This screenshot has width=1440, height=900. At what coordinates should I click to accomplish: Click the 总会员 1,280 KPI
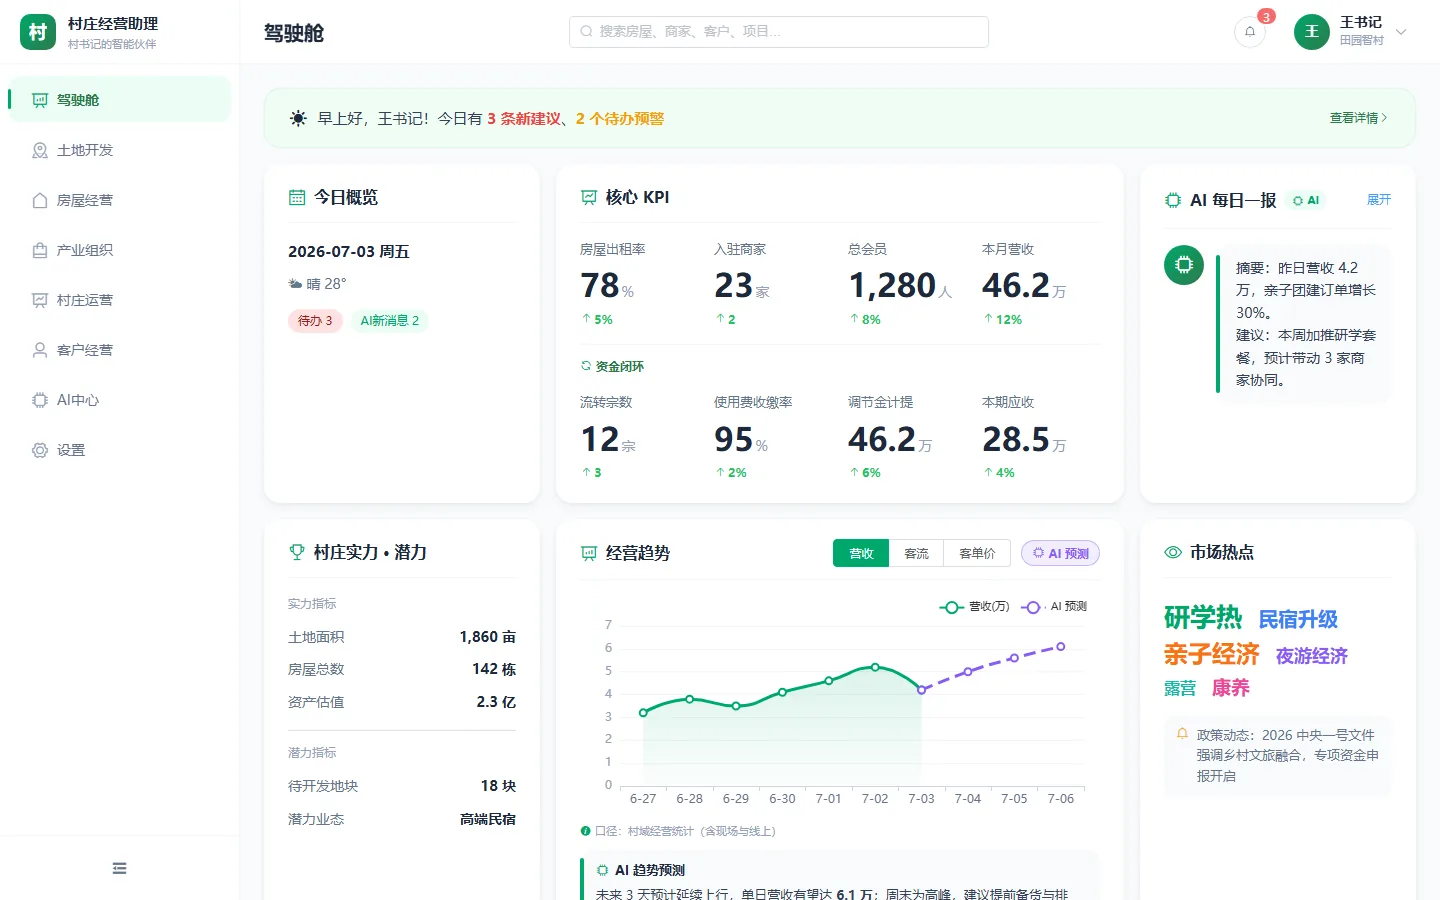tap(906, 284)
